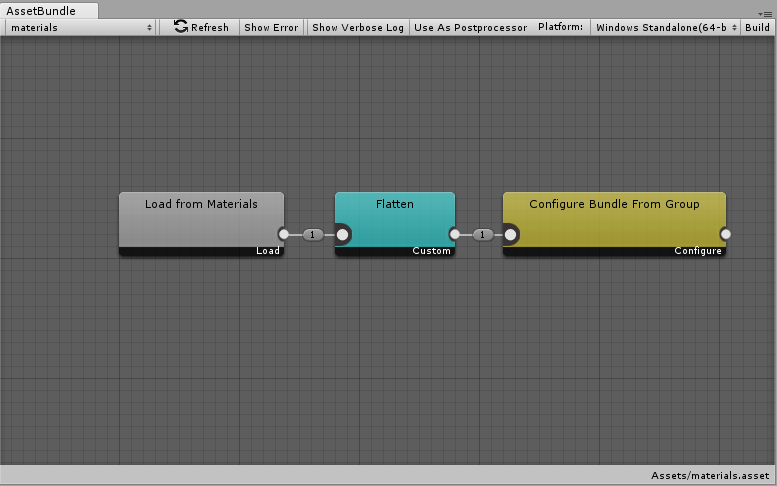Screen dimensions: 777x486
Task: Click the Custom label on Flatten node
Action: (432, 251)
